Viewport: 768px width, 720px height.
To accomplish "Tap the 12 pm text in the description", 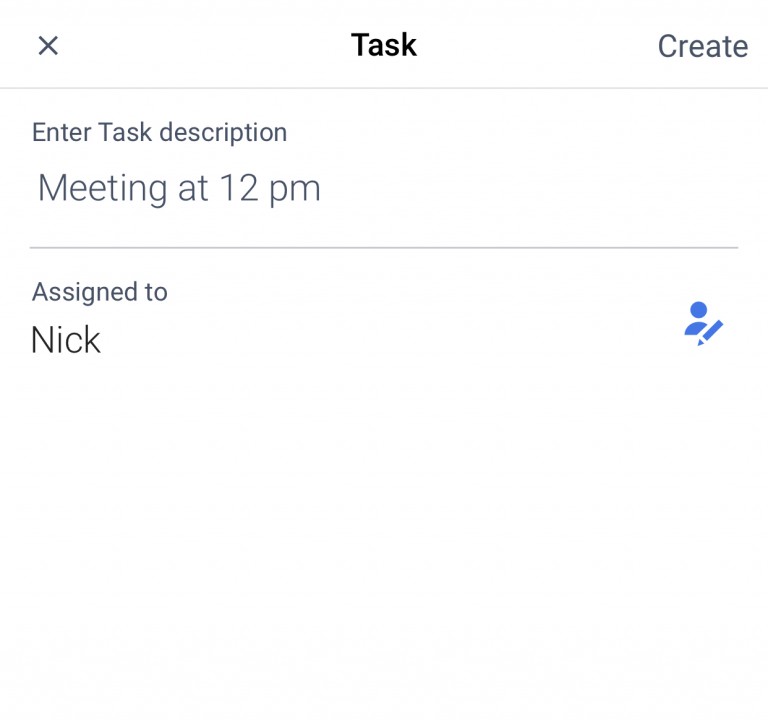I will tap(270, 188).
